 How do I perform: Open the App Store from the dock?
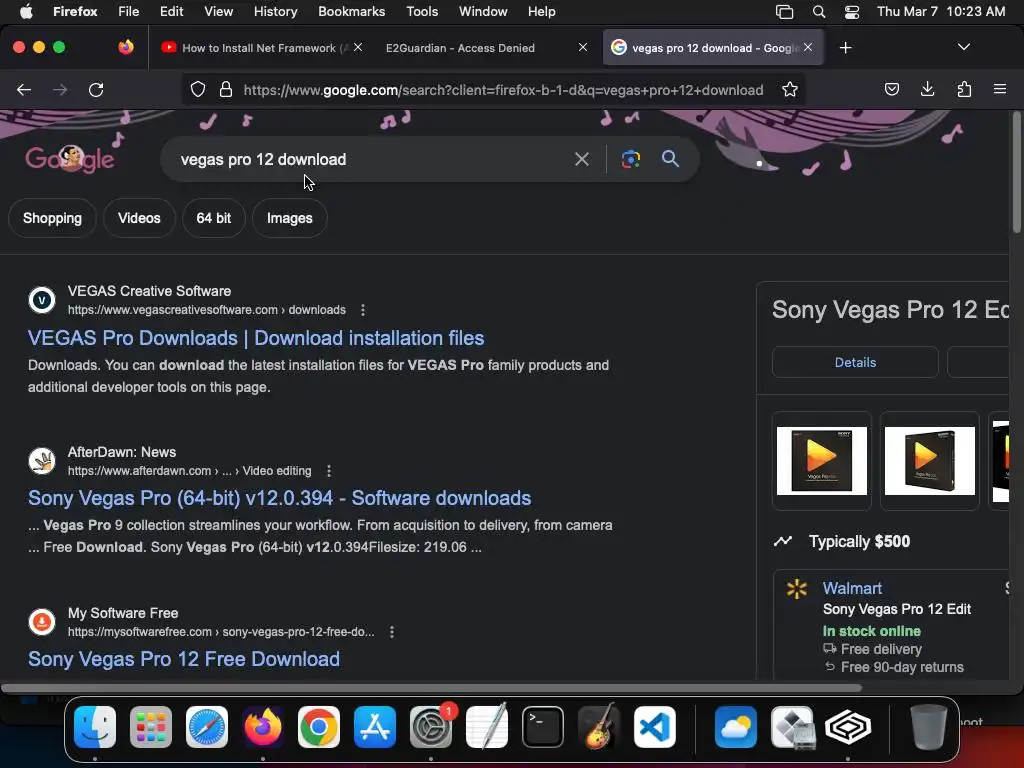[375, 727]
